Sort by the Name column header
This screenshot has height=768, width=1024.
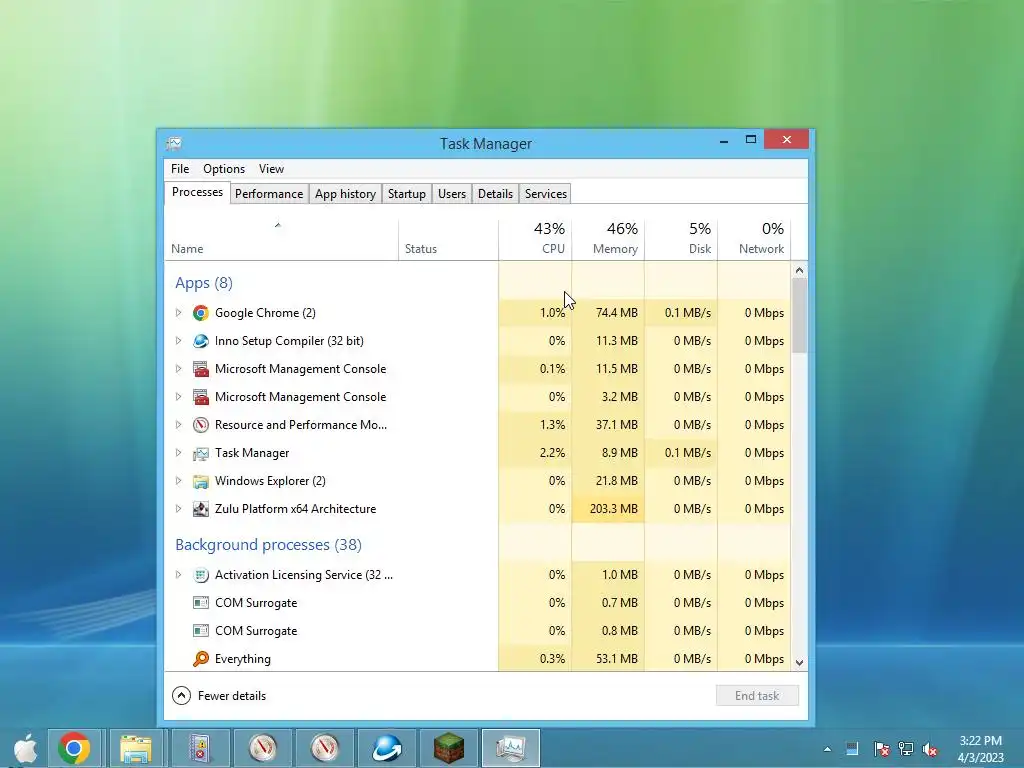(x=281, y=240)
